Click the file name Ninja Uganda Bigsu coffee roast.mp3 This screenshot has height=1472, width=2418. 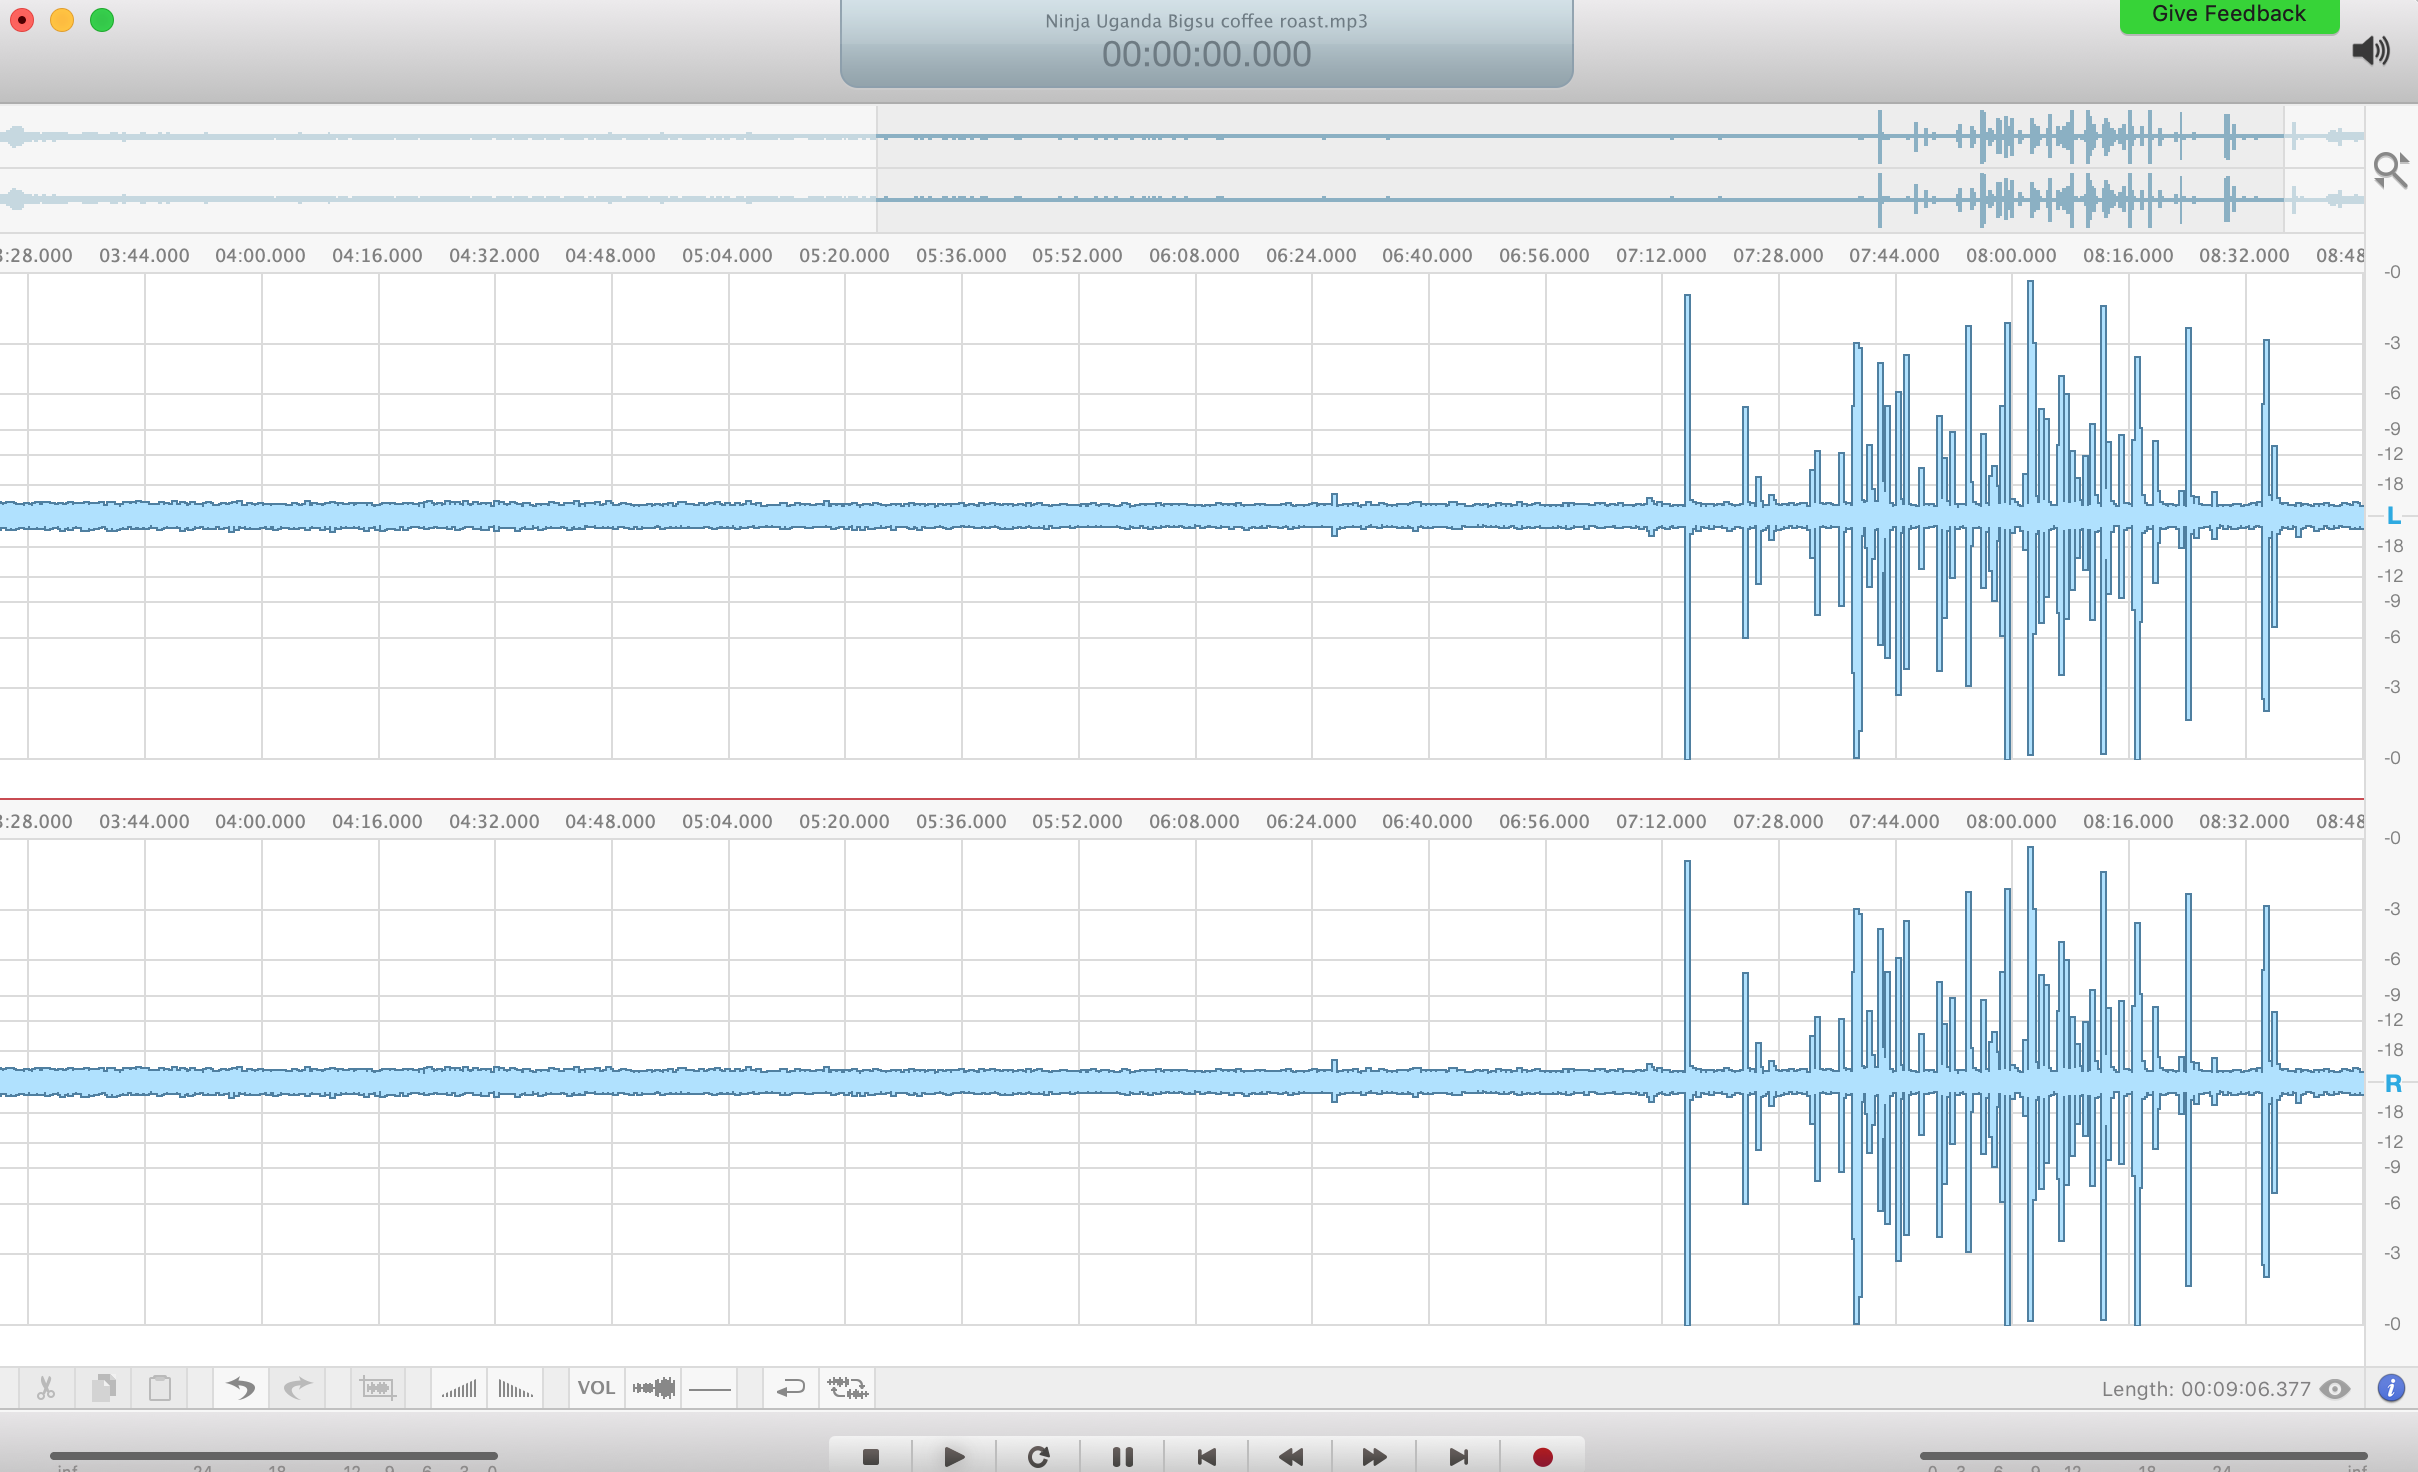pos(1206,21)
